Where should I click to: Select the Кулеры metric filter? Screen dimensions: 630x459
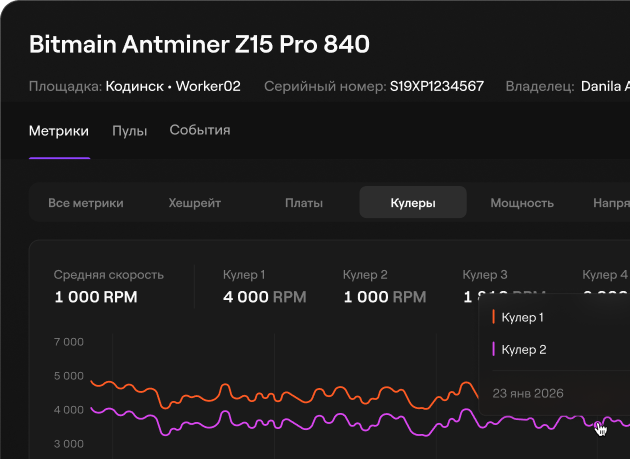(x=413, y=202)
